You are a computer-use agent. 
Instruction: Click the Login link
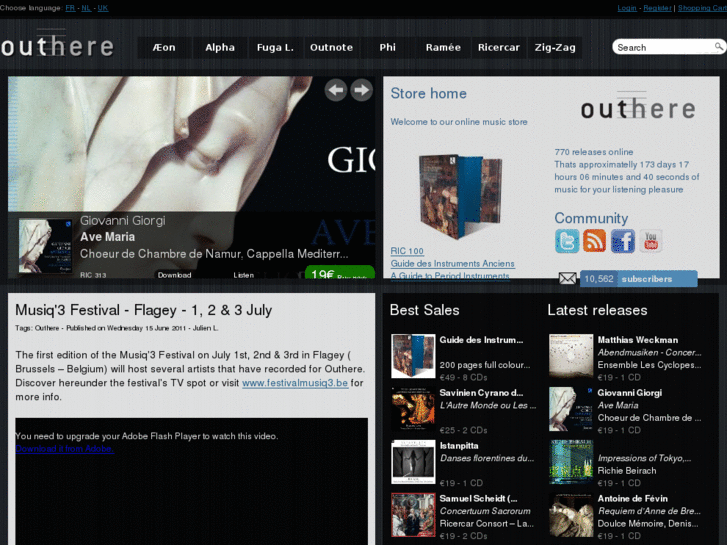tap(627, 8)
